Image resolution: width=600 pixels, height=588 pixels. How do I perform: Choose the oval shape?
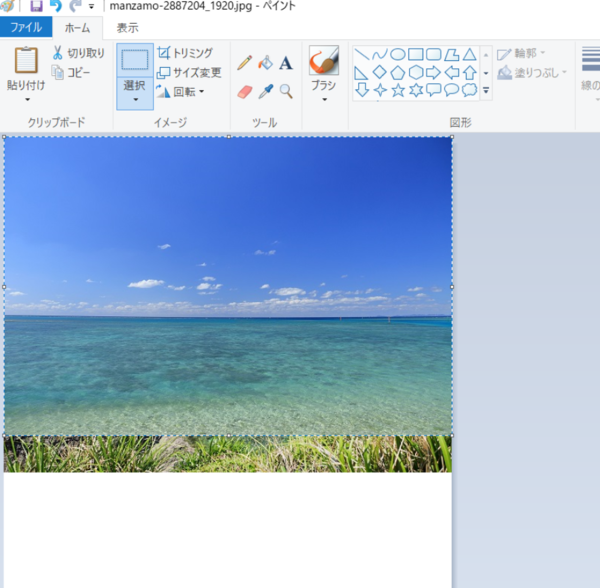click(398, 54)
